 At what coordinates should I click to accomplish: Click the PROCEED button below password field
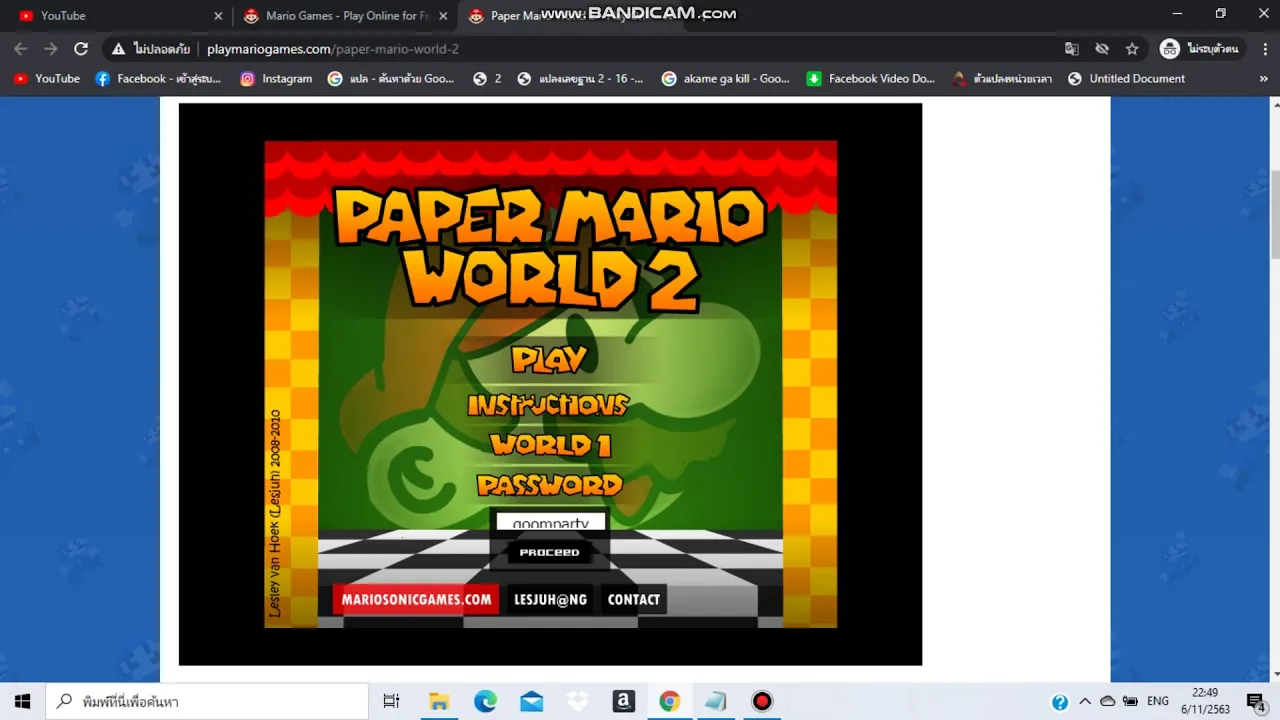[x=549, y=552]
